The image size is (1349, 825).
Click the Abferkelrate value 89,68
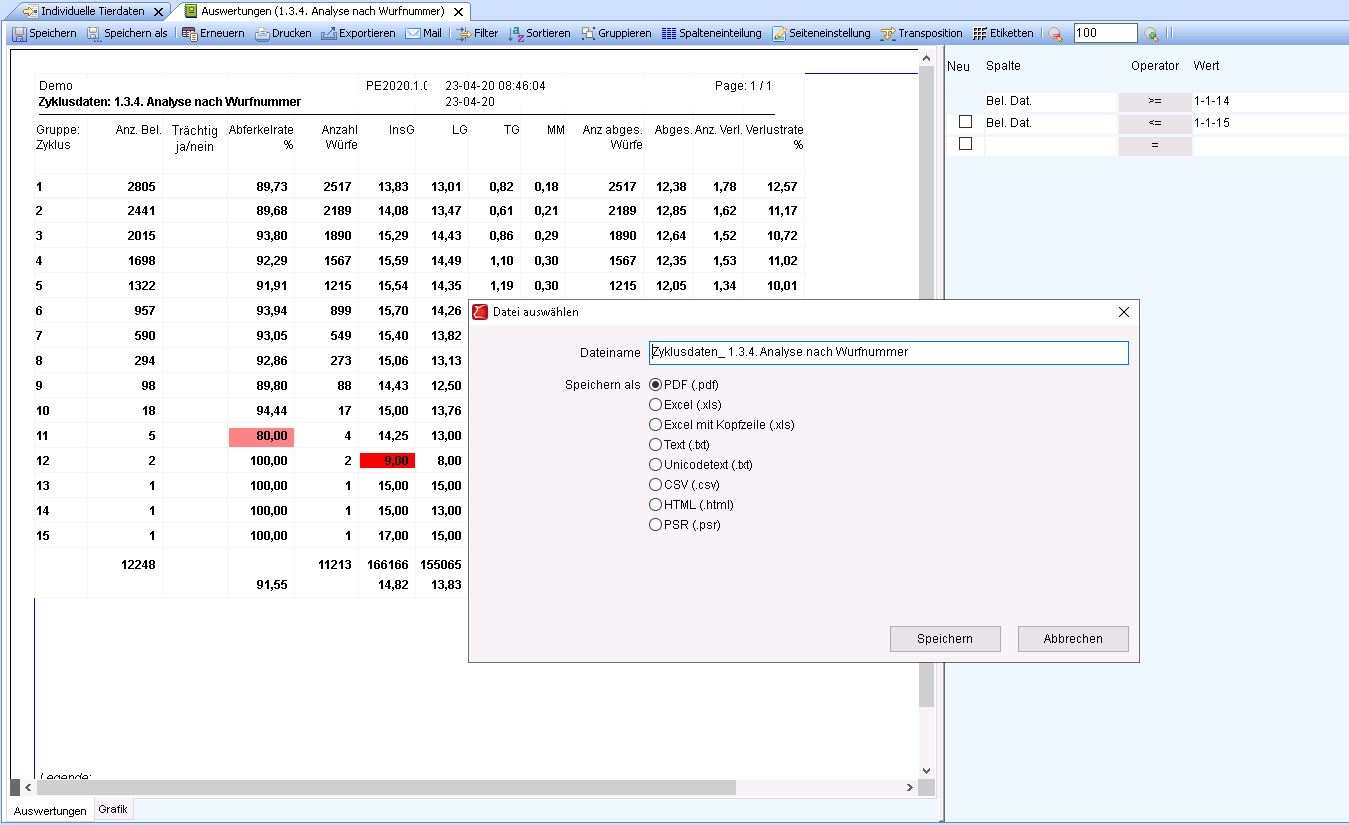tap(272, 211)
